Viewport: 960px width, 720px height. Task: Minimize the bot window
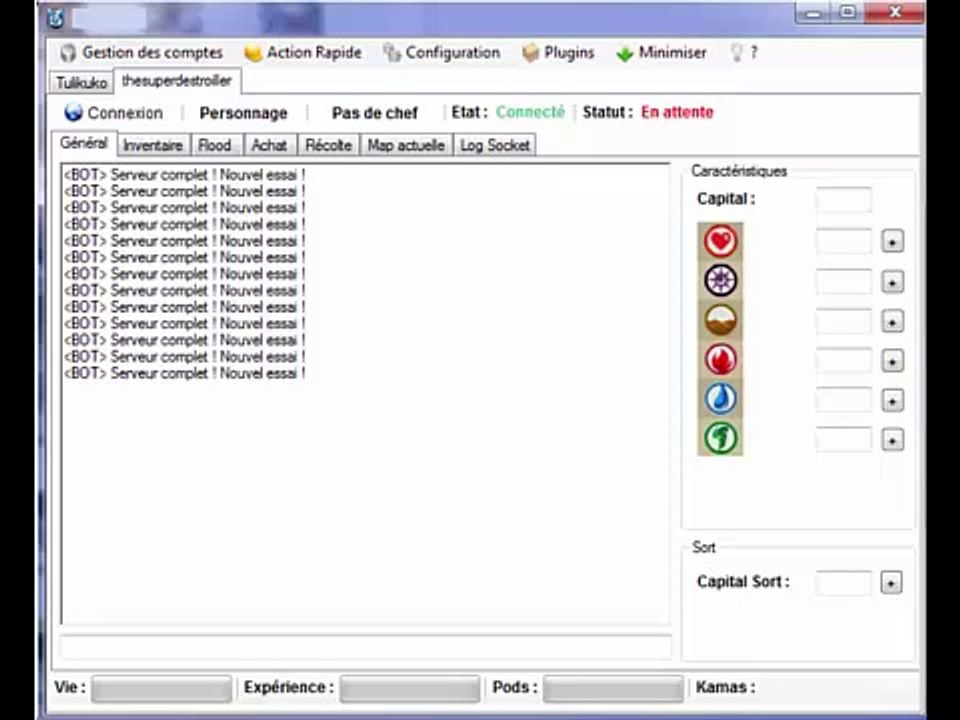[813, 13]
